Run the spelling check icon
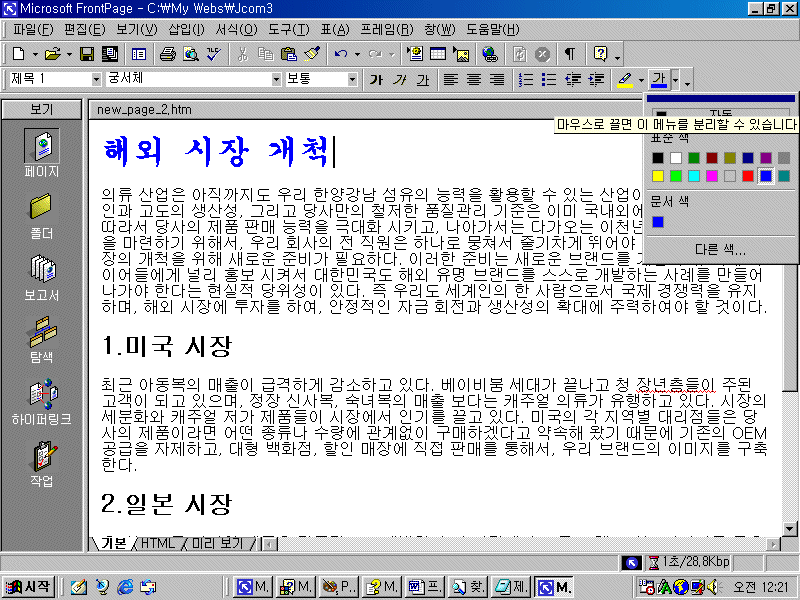This screenshot has width=800, height=600. (214, 54)
